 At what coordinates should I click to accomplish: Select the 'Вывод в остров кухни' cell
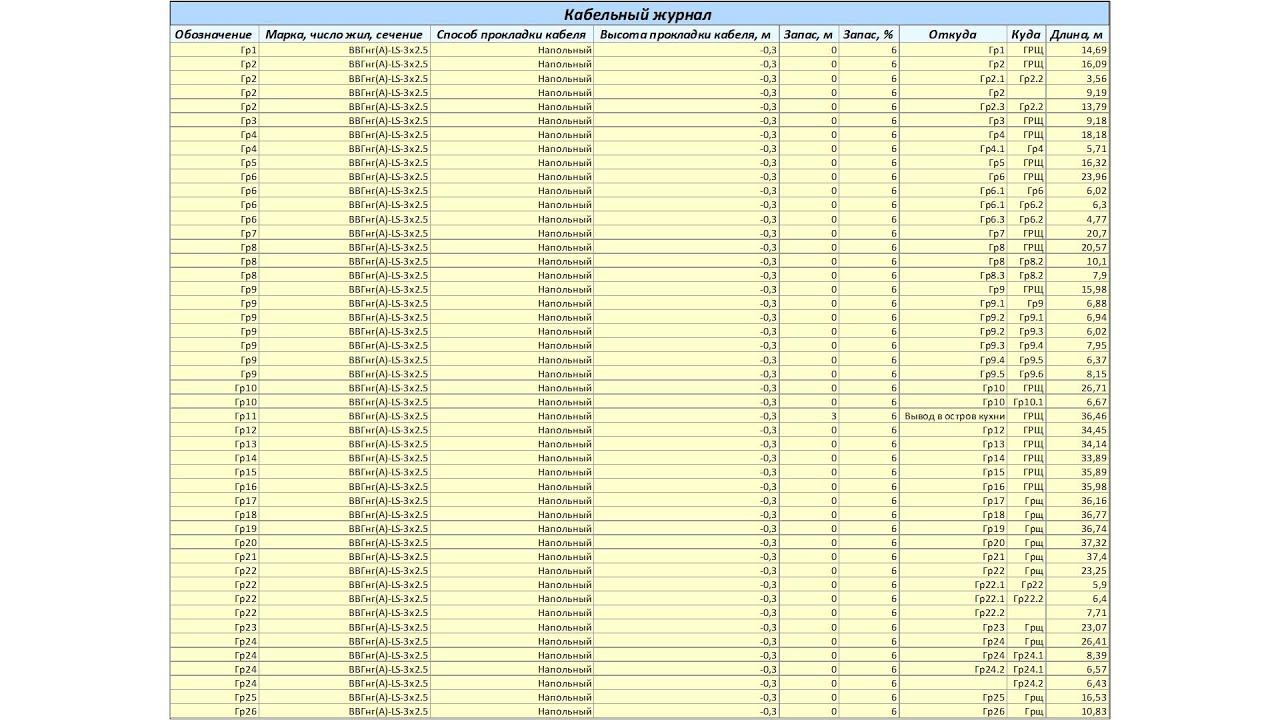pos(953,416)
